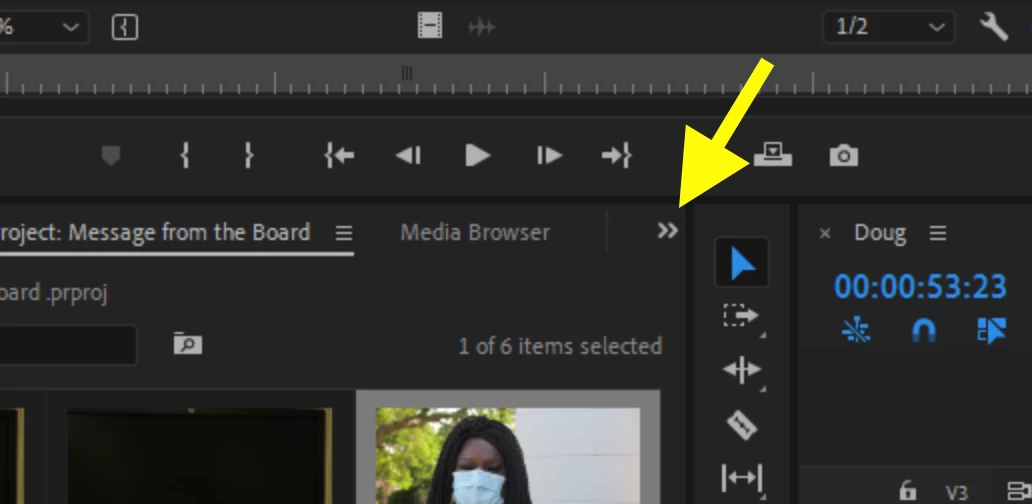Show hidden panel tabs with double chevron
The image size is (1032, 504).
pos(667,230)
